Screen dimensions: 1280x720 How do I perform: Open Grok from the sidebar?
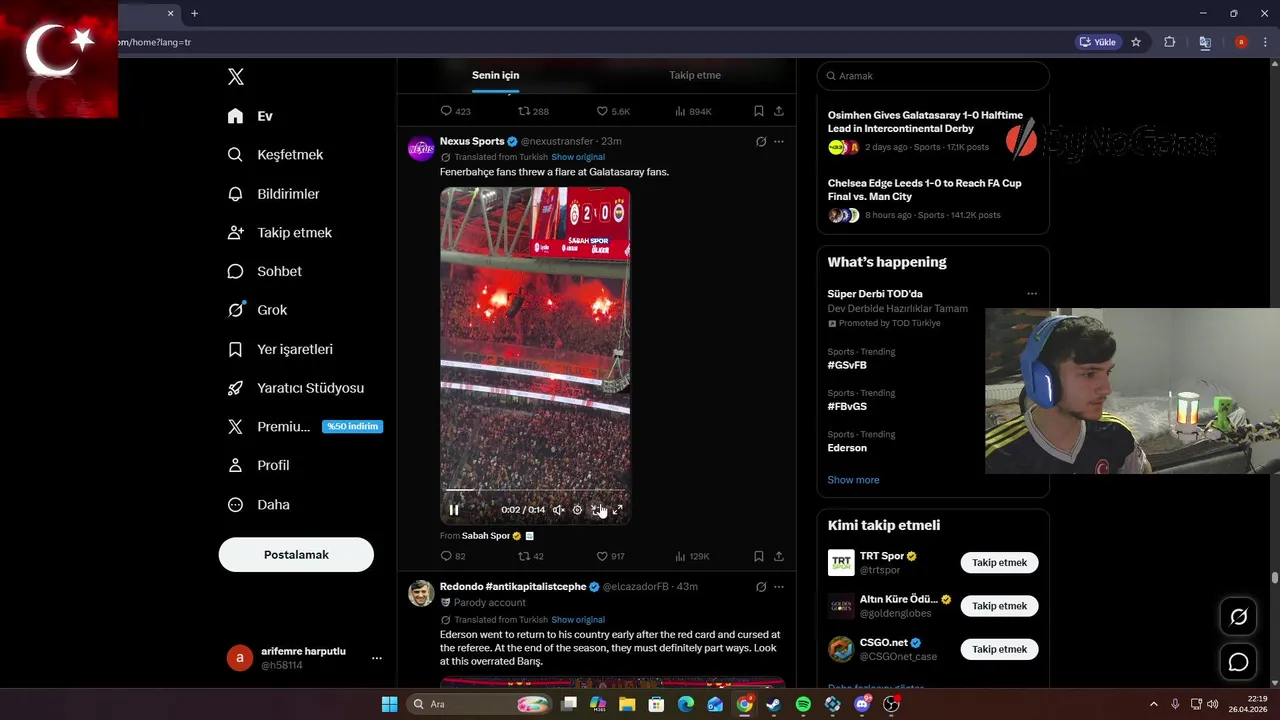click(257, 310)
